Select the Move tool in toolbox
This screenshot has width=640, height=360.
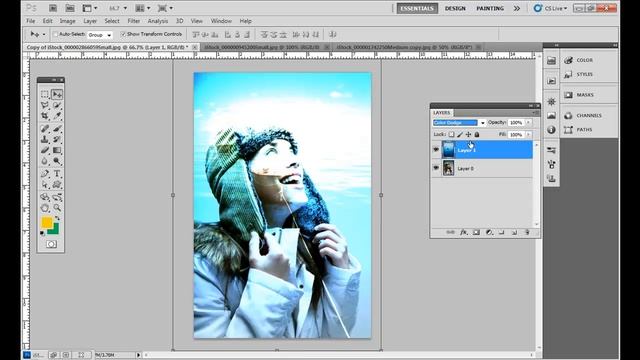click(x=57, y=94)
